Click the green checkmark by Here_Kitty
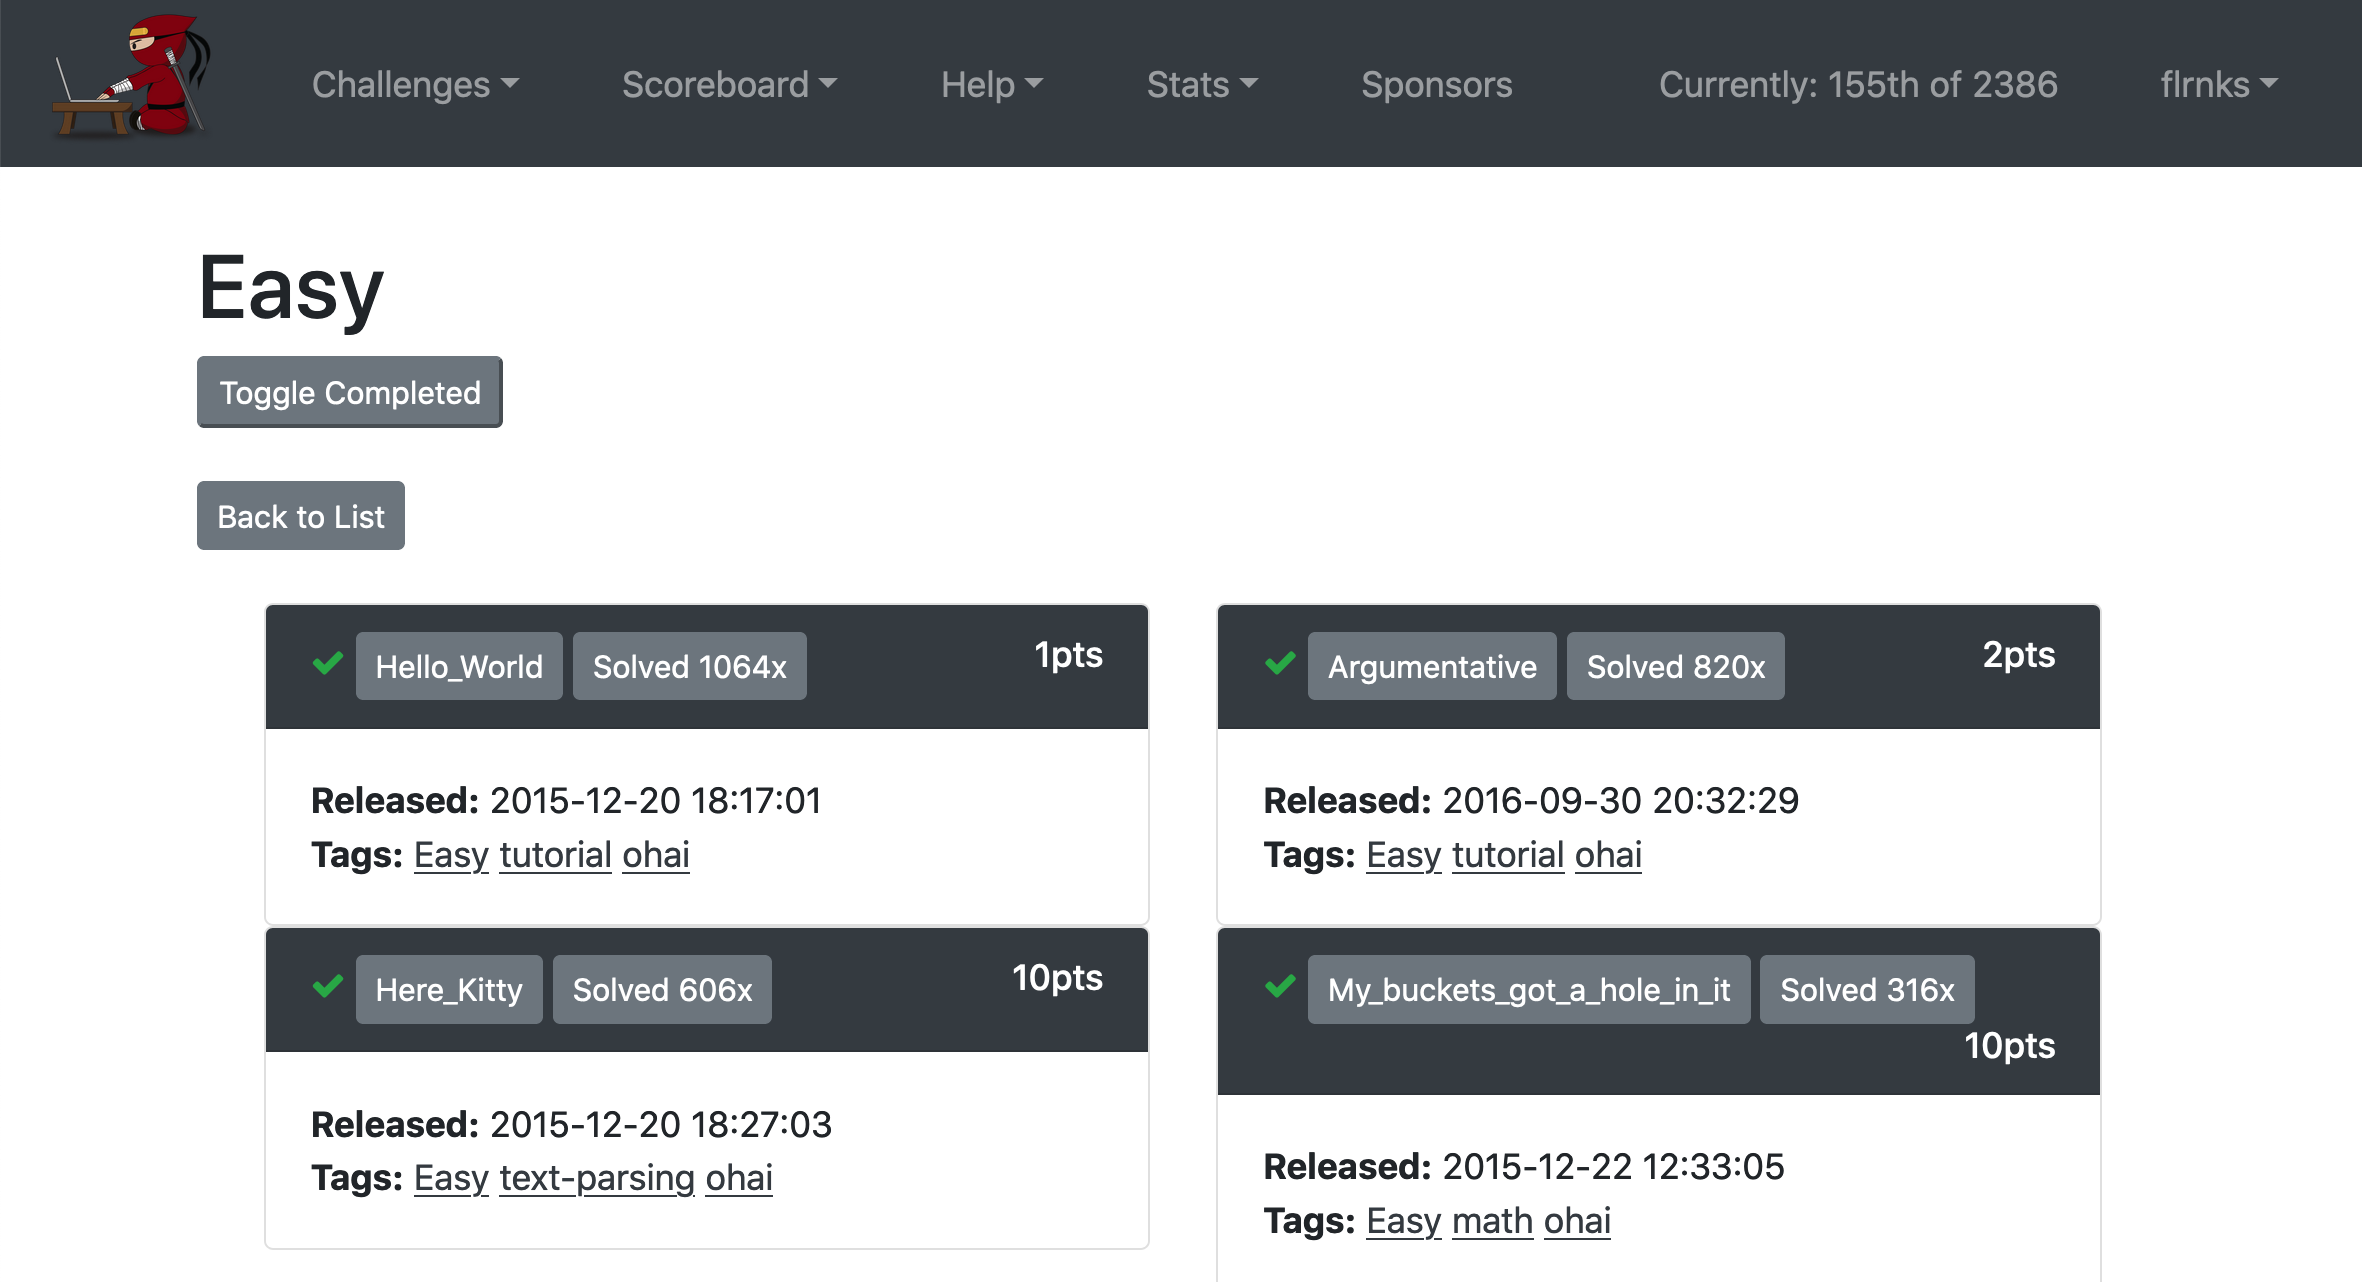Screen dimensions: 2362x1282 (328, 986)
